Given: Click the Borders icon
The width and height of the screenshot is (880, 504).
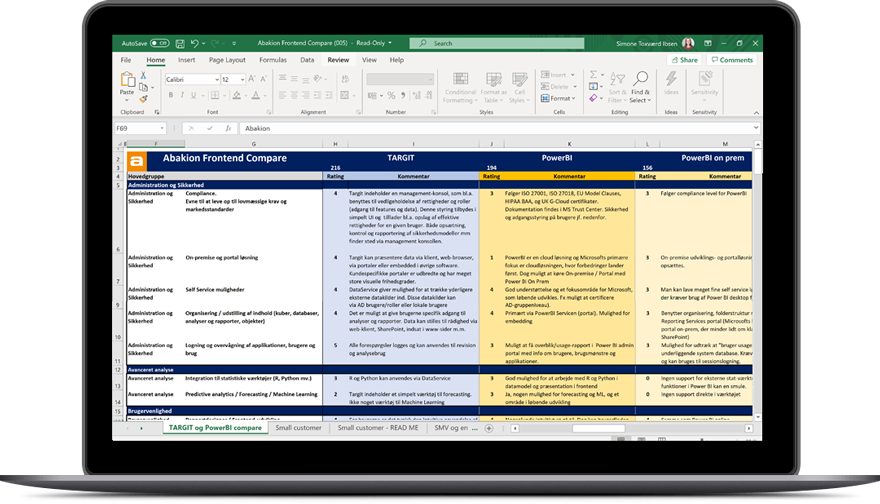Looking at the screenshot, I should point(214,95).
